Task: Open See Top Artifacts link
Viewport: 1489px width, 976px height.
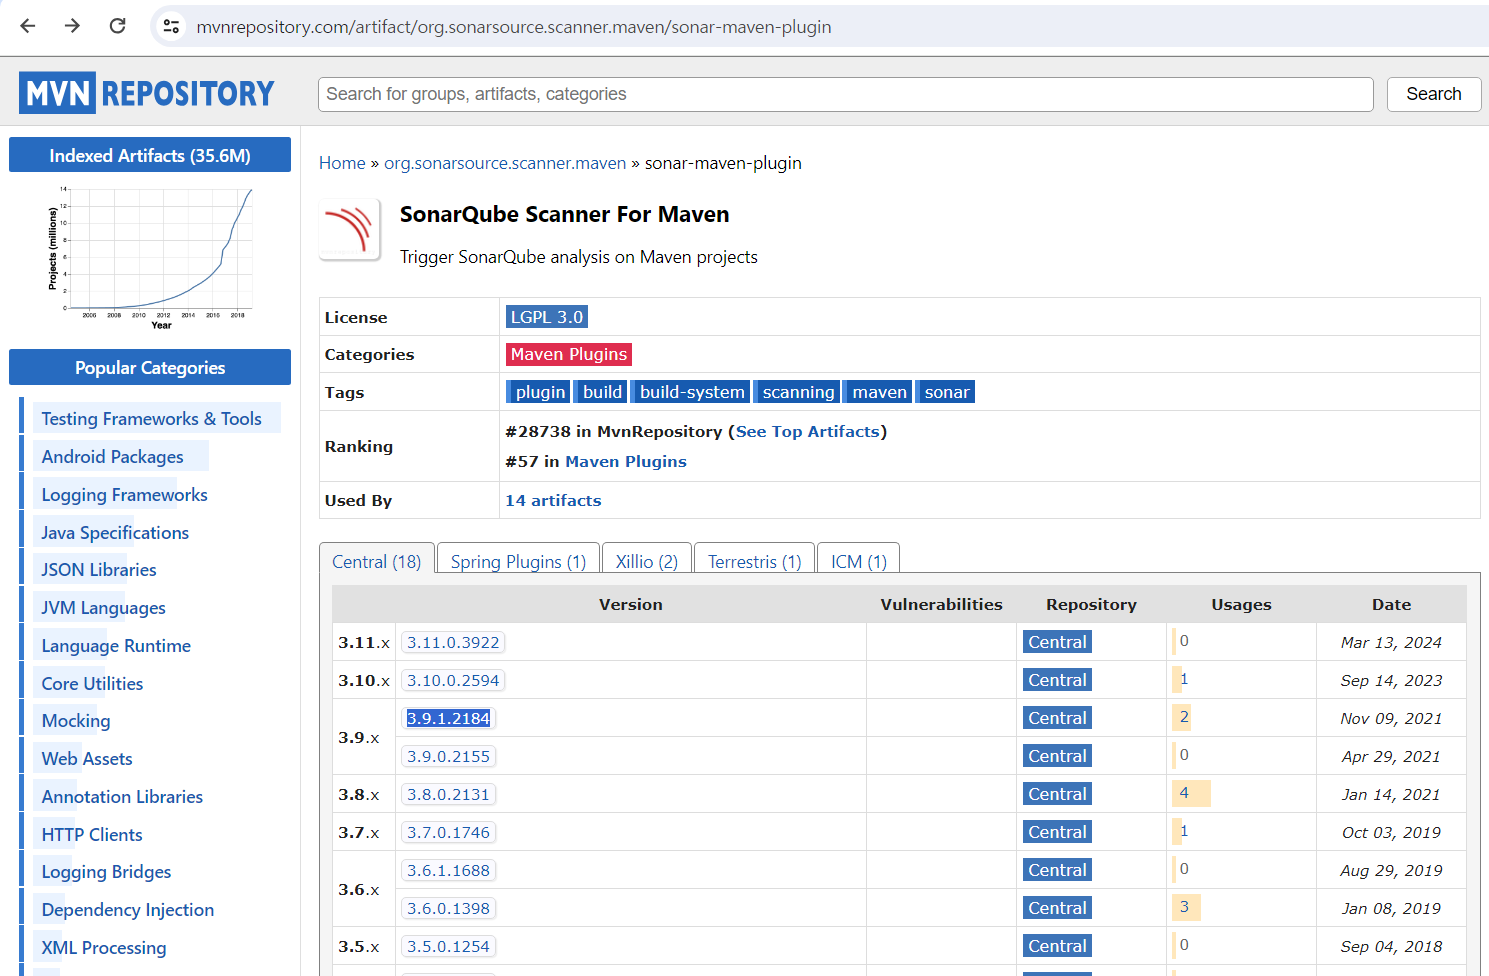Action: pos(808,431)
